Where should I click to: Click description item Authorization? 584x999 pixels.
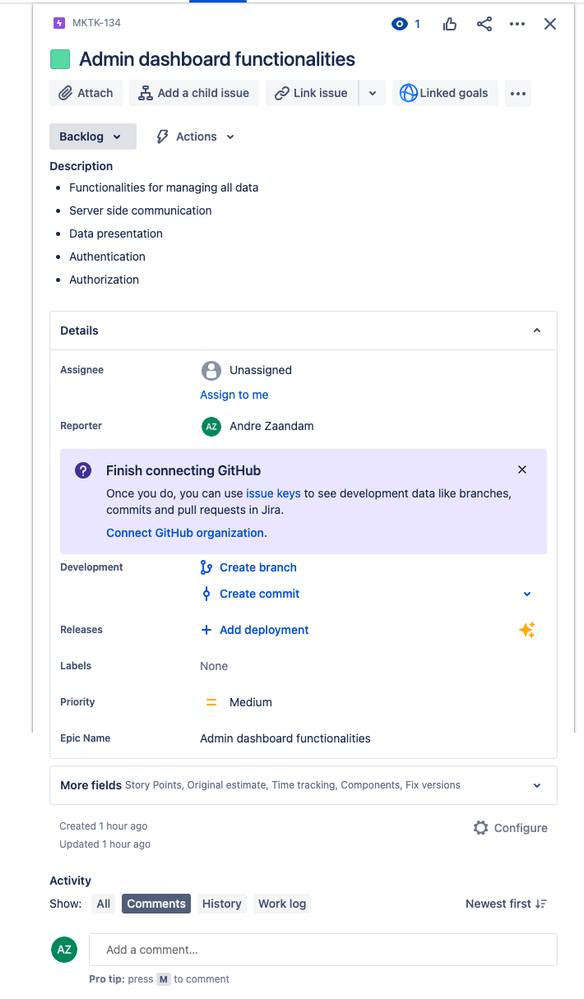point(104,280)
